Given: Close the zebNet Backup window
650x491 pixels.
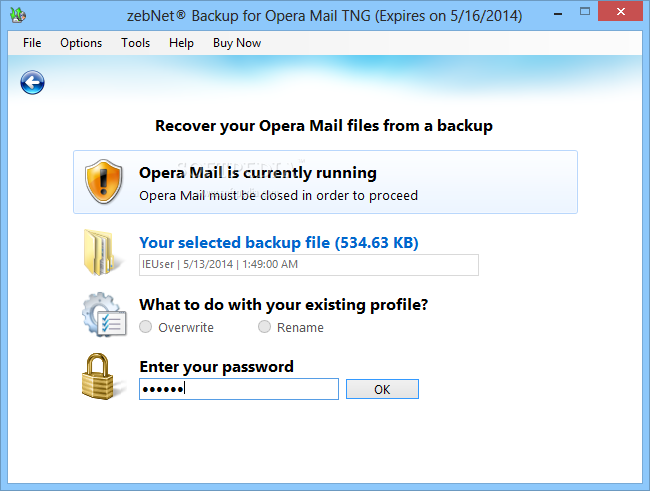Looking at the screenshot, I should coord(621,11).
